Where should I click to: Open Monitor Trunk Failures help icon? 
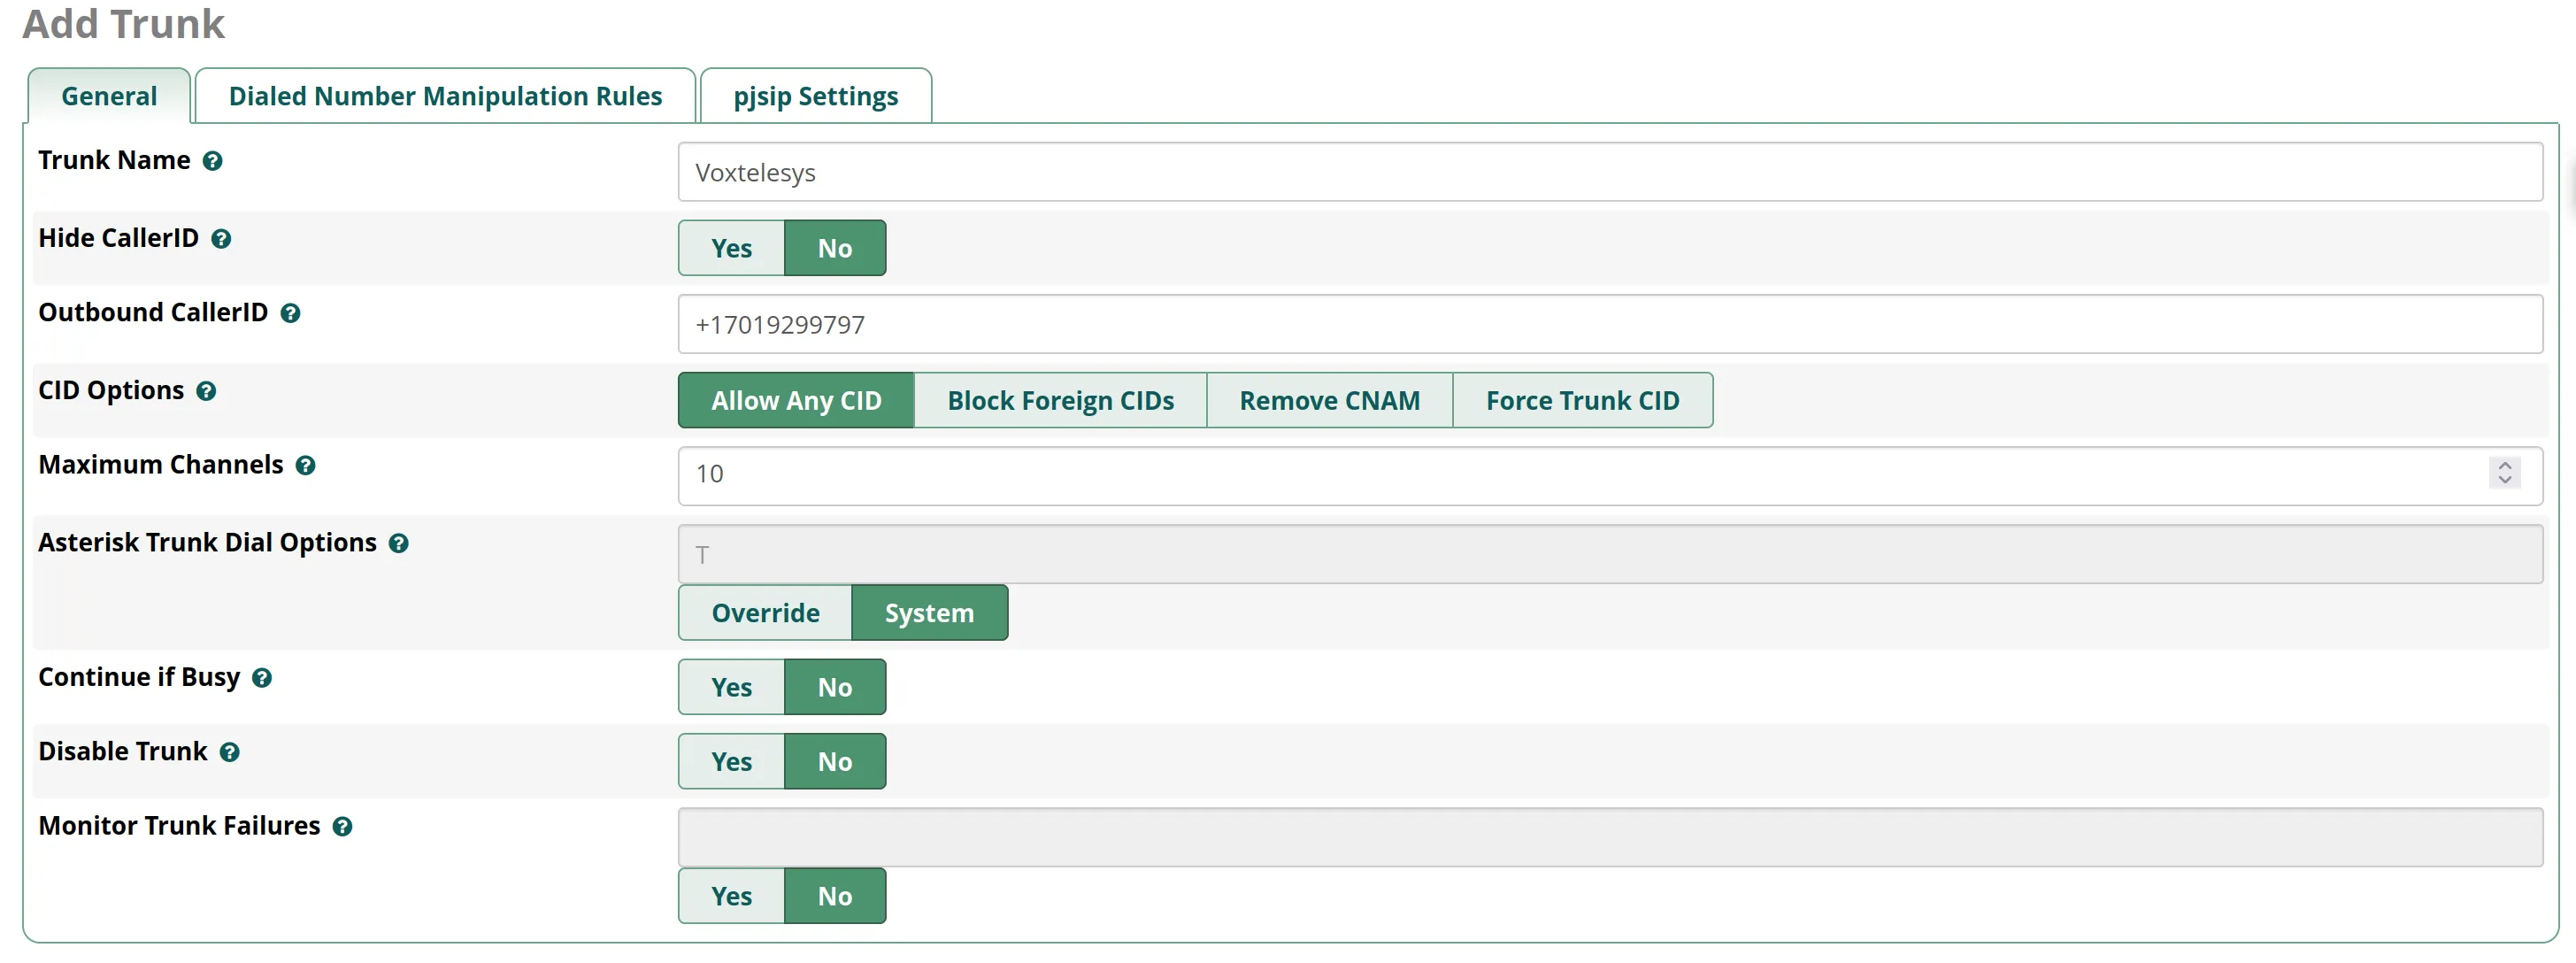click(342, 826)
